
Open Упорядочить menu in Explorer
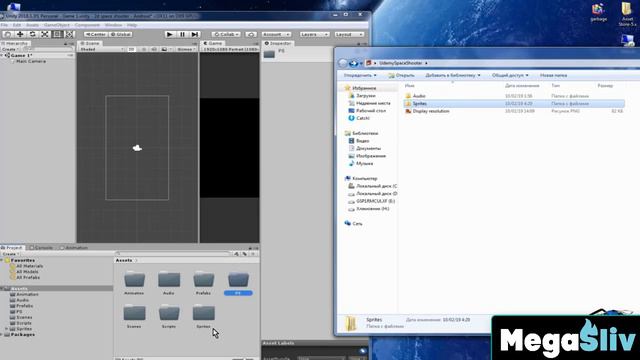360,76
